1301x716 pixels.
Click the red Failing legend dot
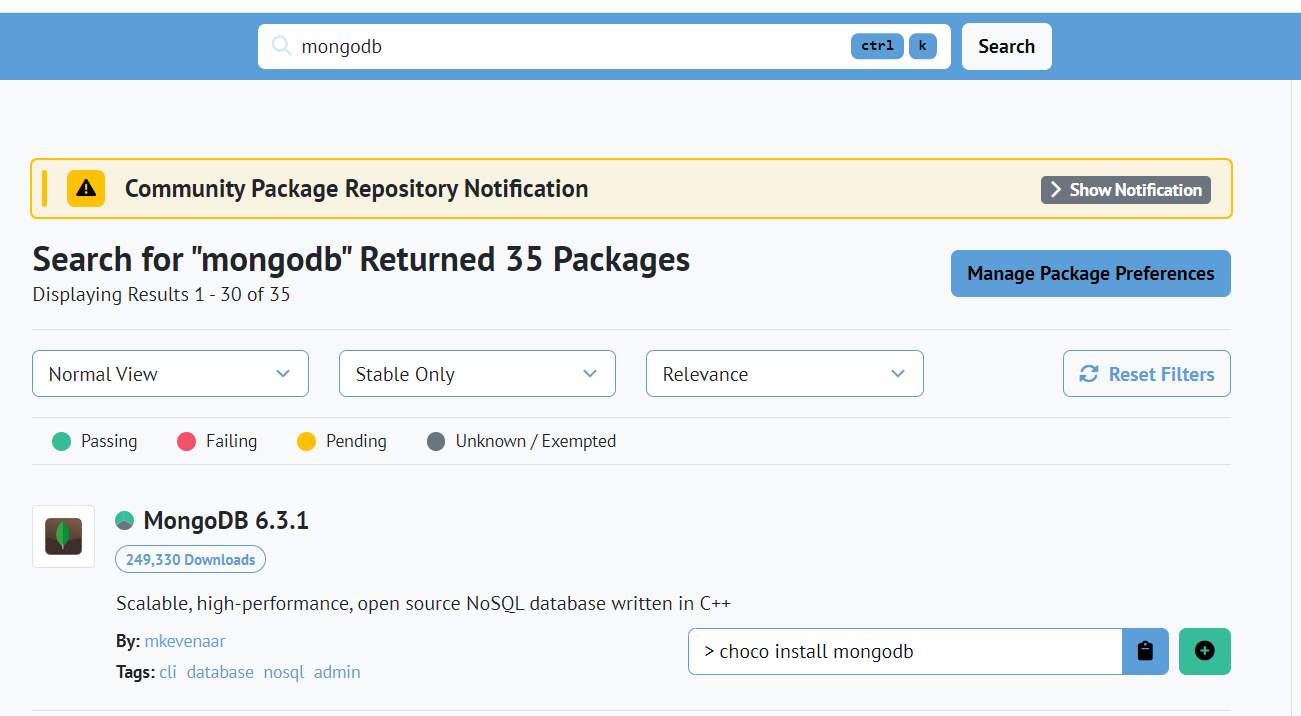tap(186, 441)
